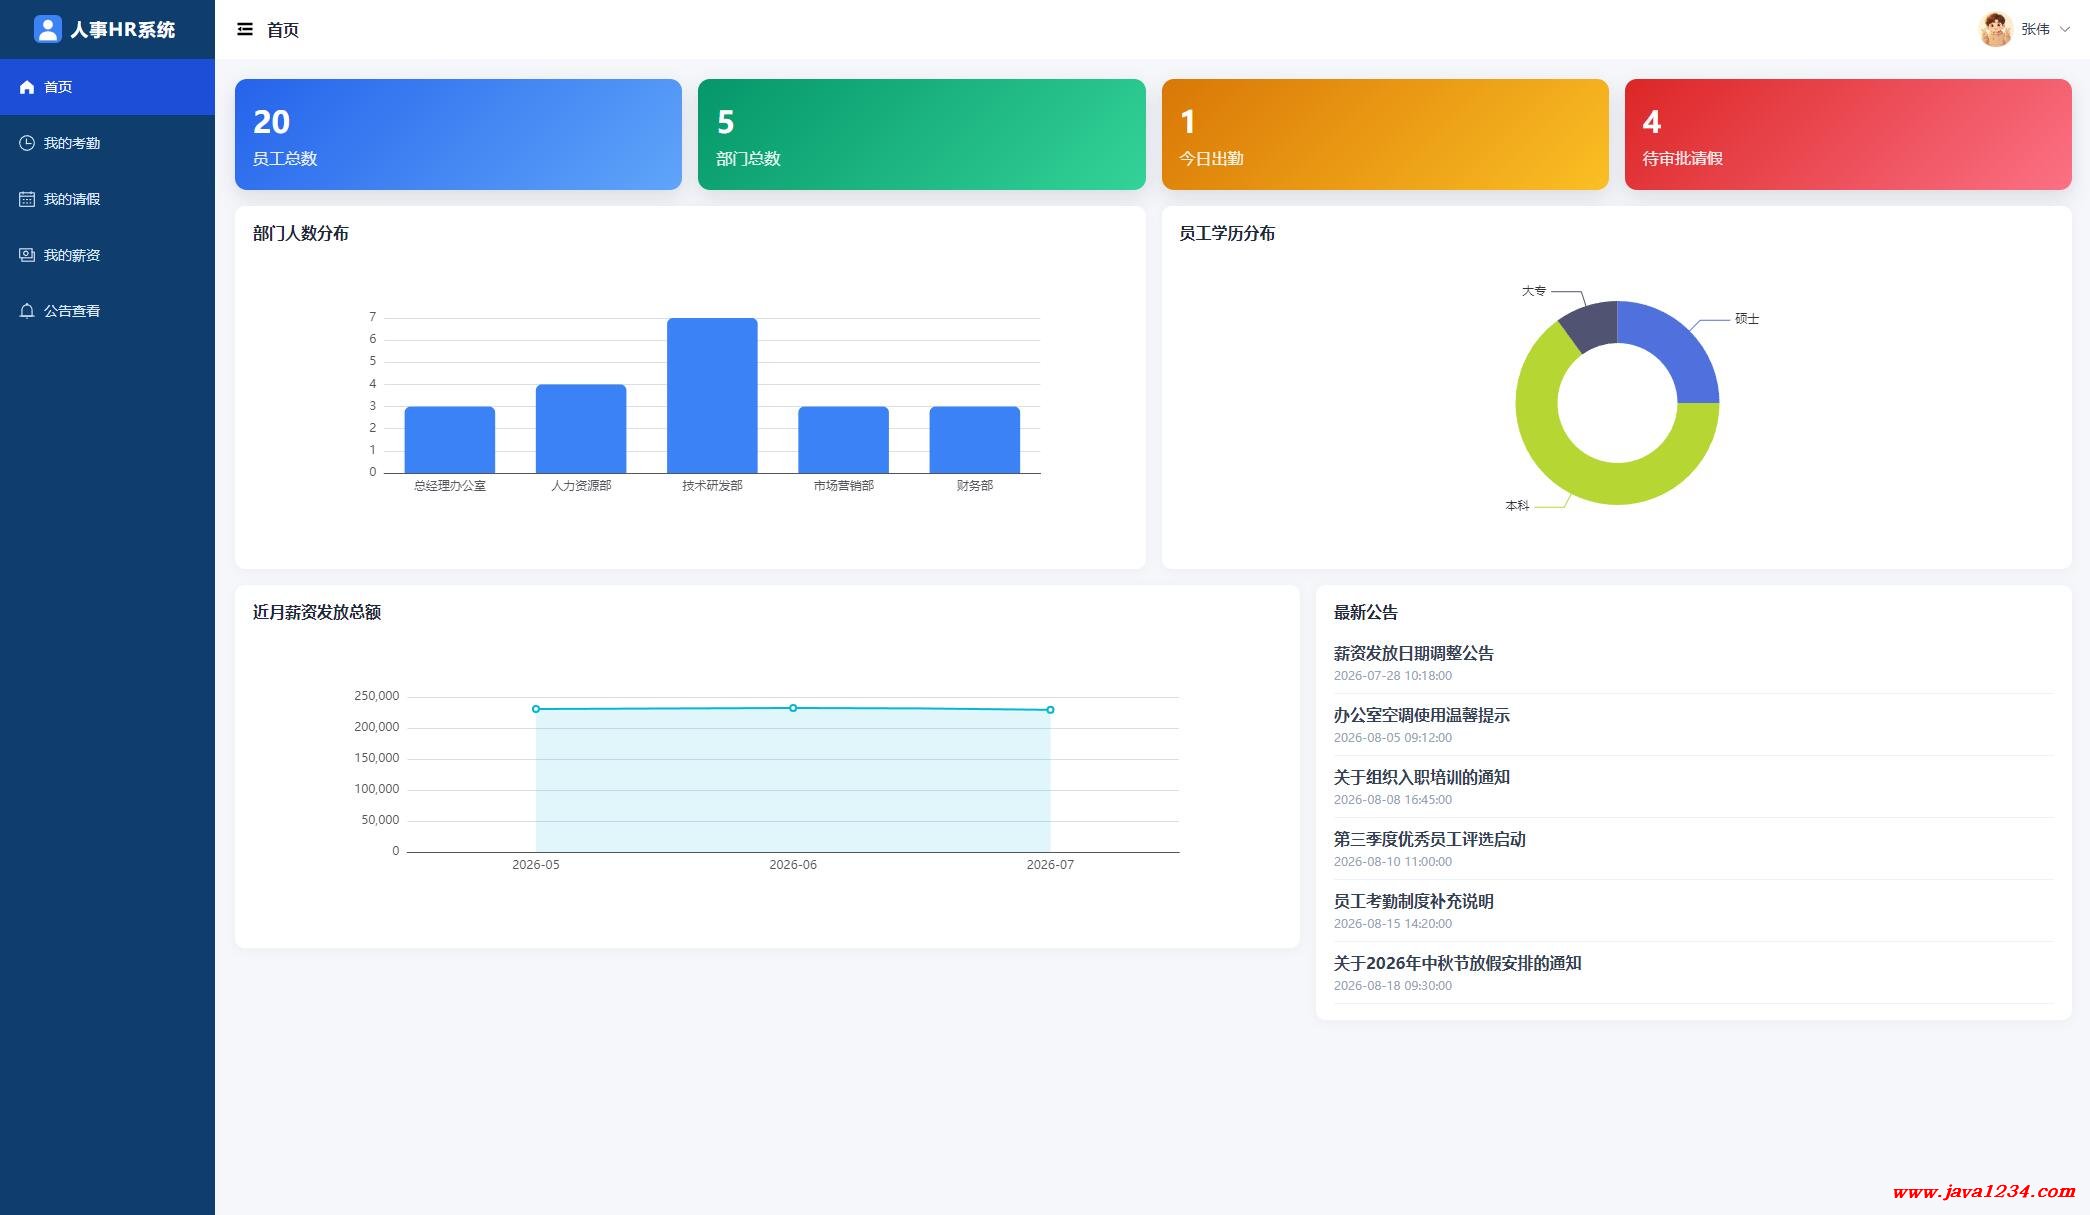Image resolution: width=2090 pixels, height=1215 pixels.
Task: Click the calendar icon beside 我的请假
Action: click(27, 199)
